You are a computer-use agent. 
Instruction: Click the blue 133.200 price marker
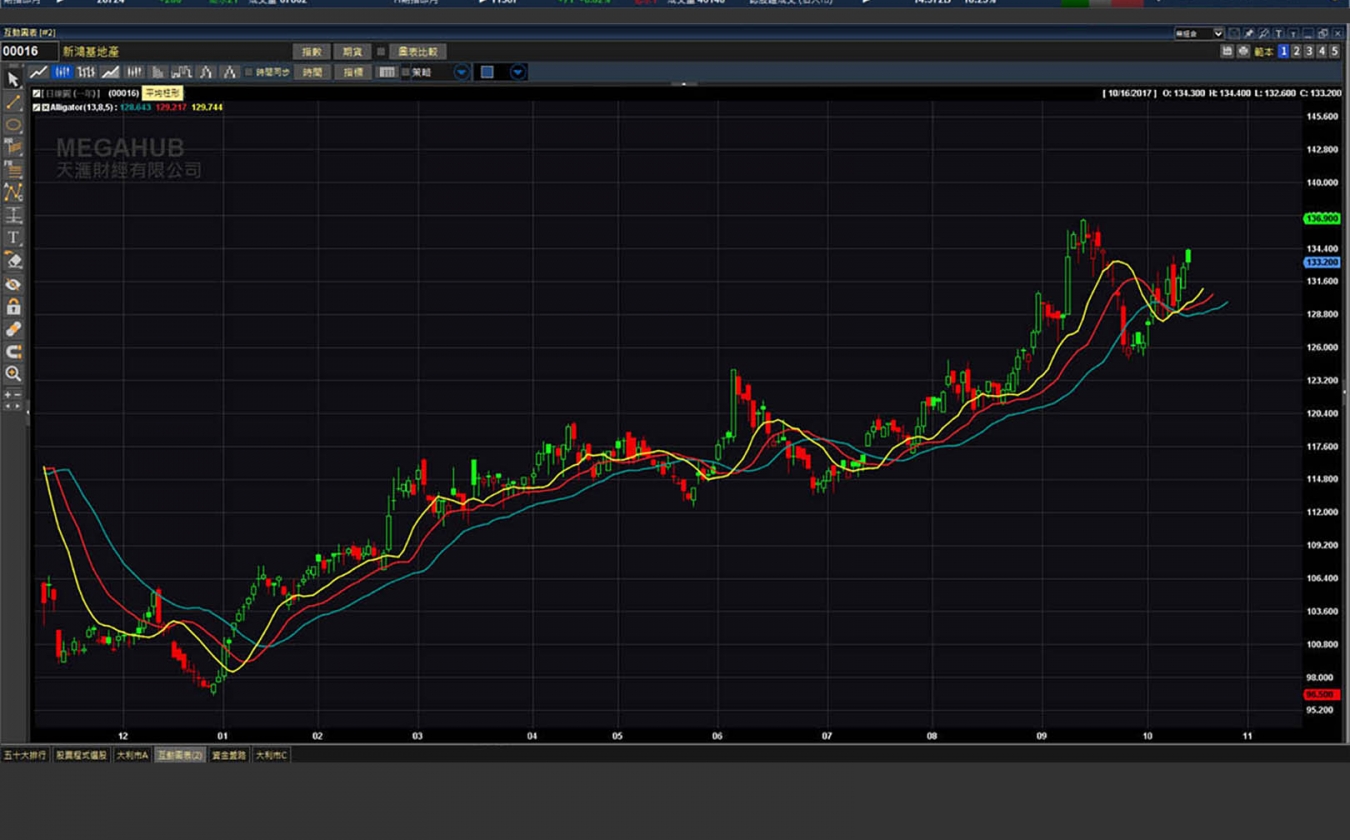point(1322,262)
